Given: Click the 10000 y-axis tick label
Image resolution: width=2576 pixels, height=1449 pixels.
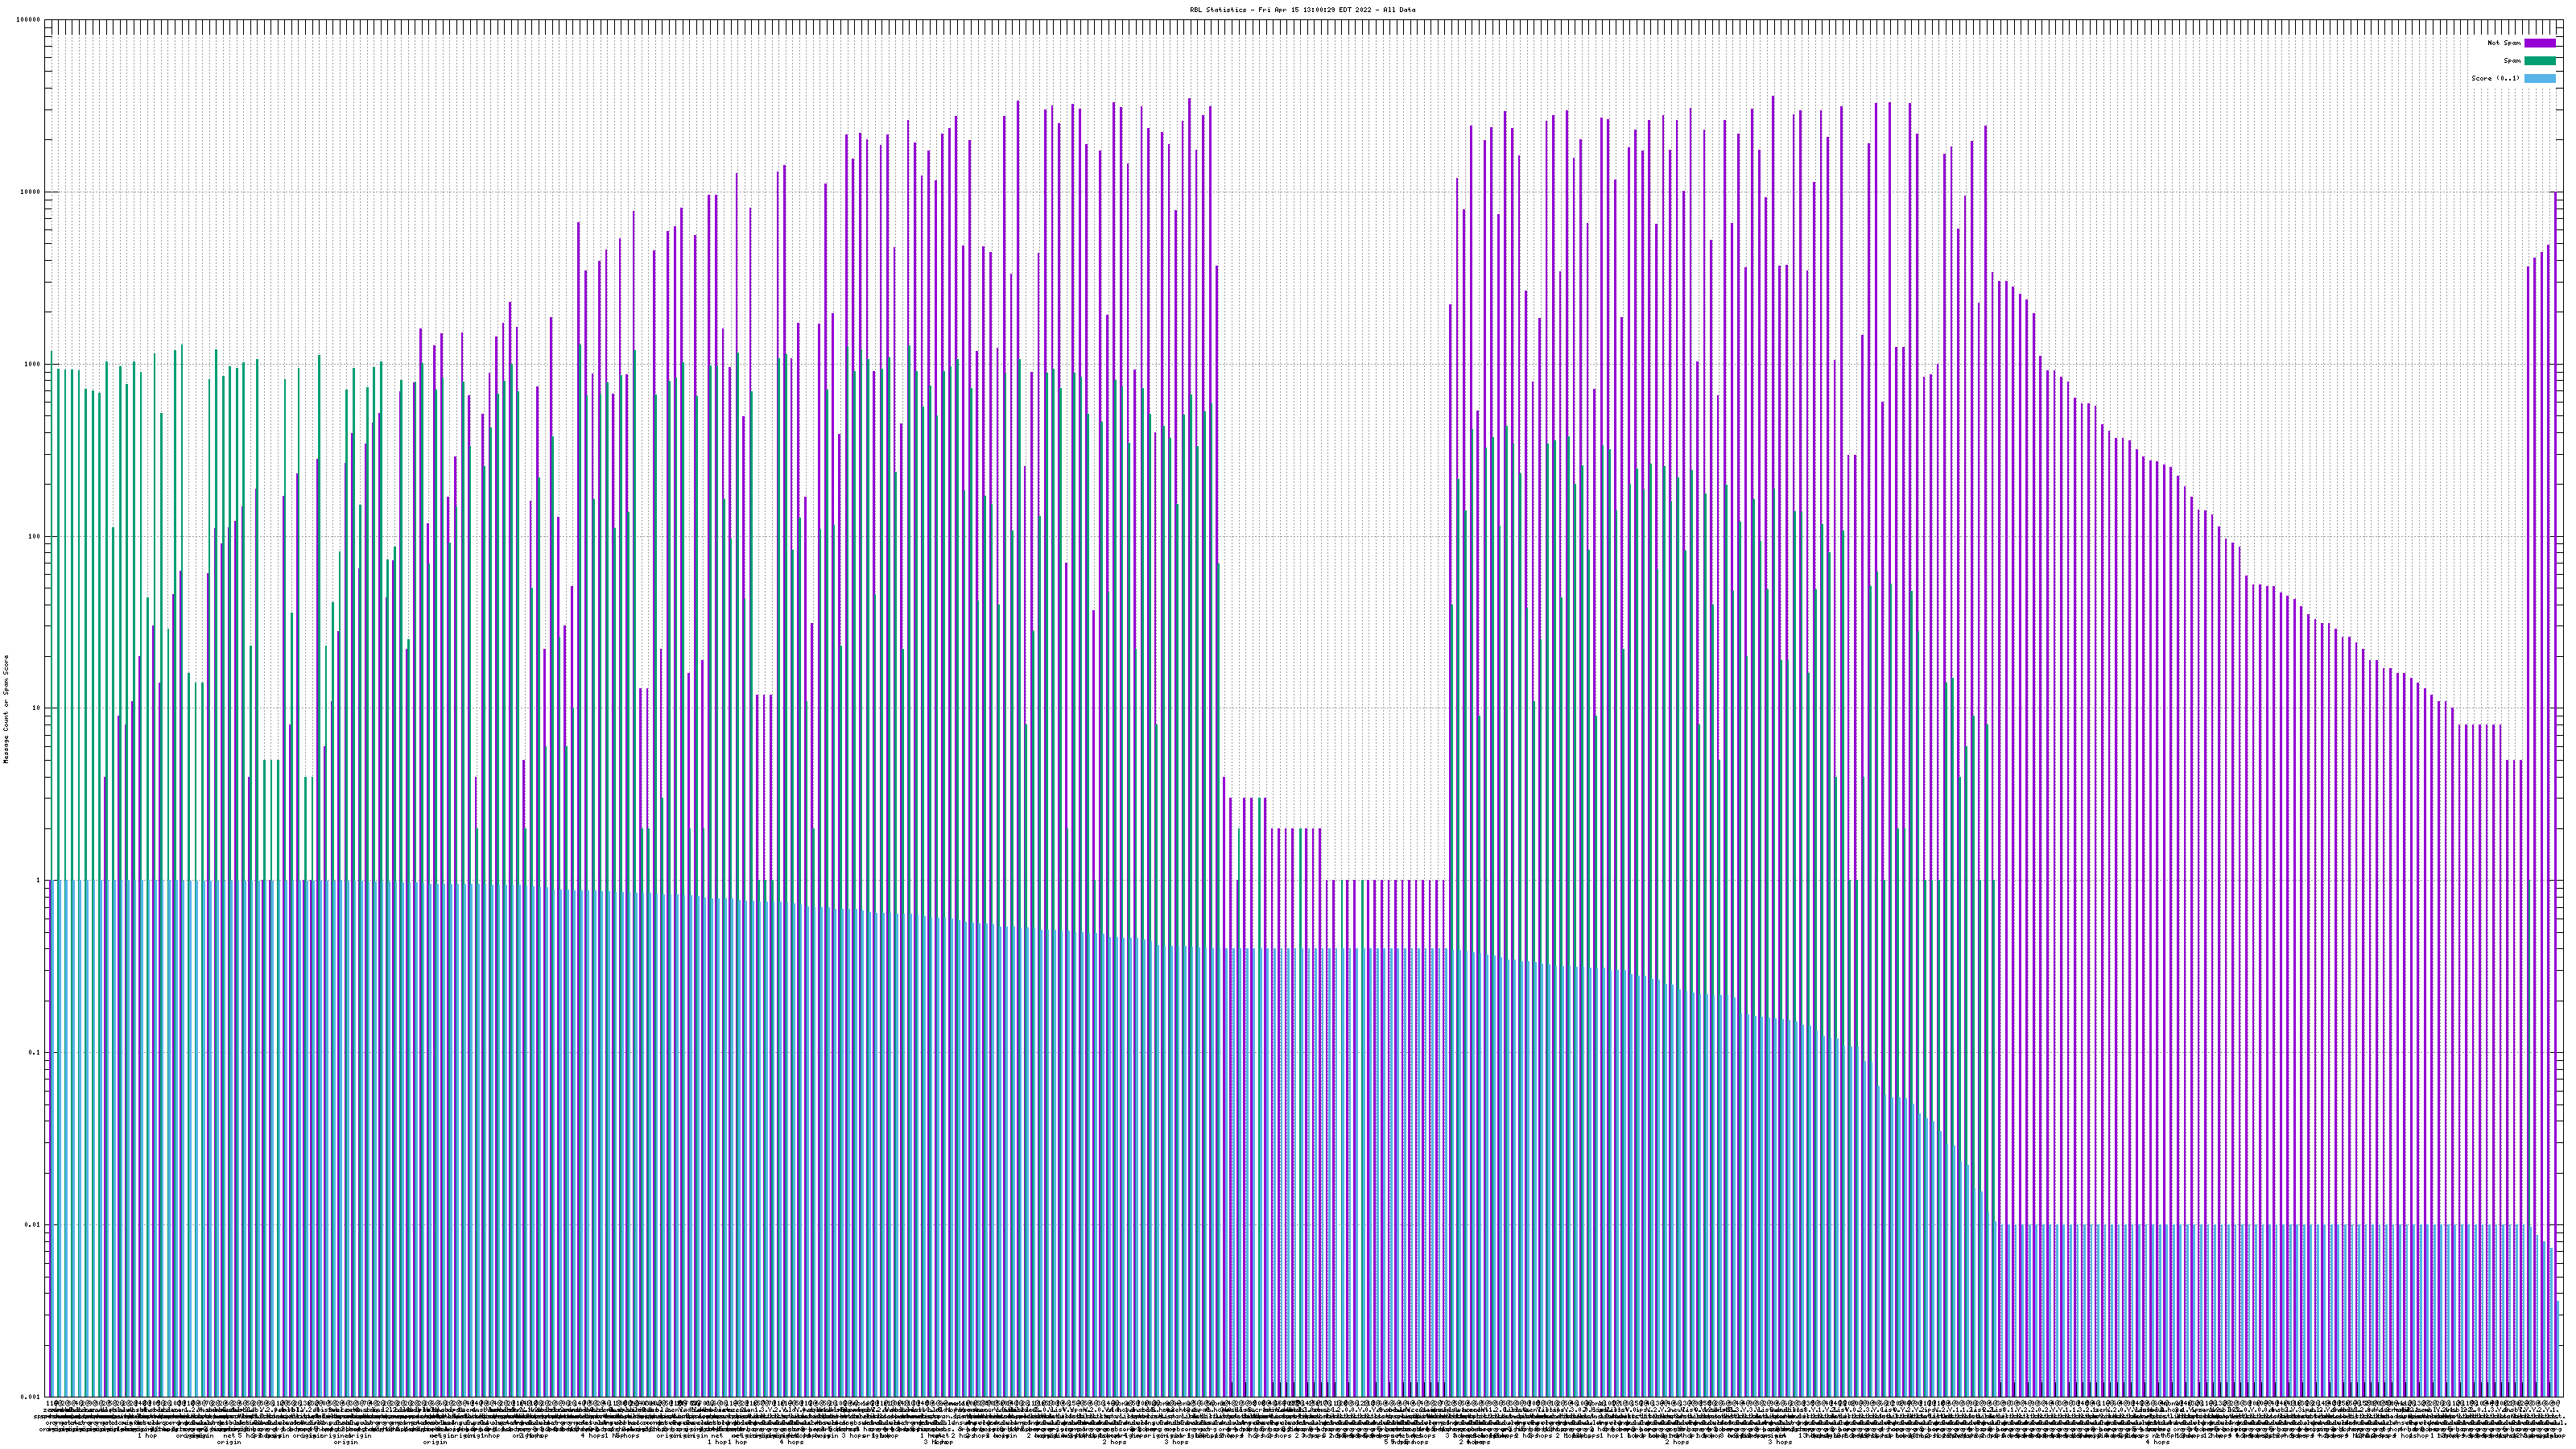Looking at the screenshot, I should 31,192.
